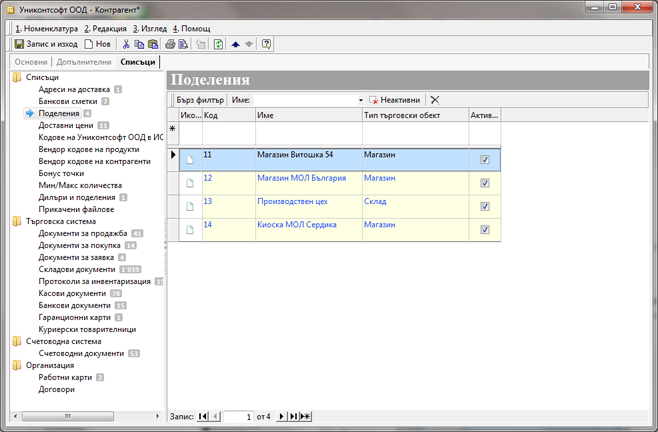The height and width of the screenshot is (432, 658).
Task: Go to previous record navigation button
Action: (x=215, y=416)
